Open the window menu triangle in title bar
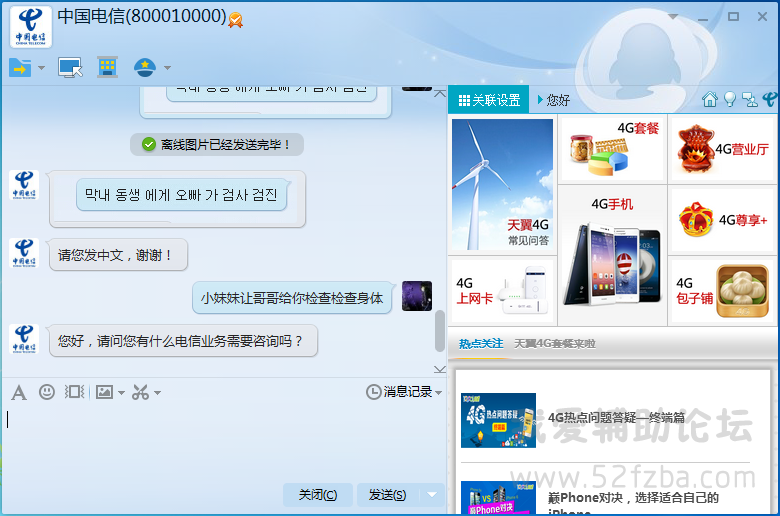Viewport: 780px width, 516px height. click(673, 16)
